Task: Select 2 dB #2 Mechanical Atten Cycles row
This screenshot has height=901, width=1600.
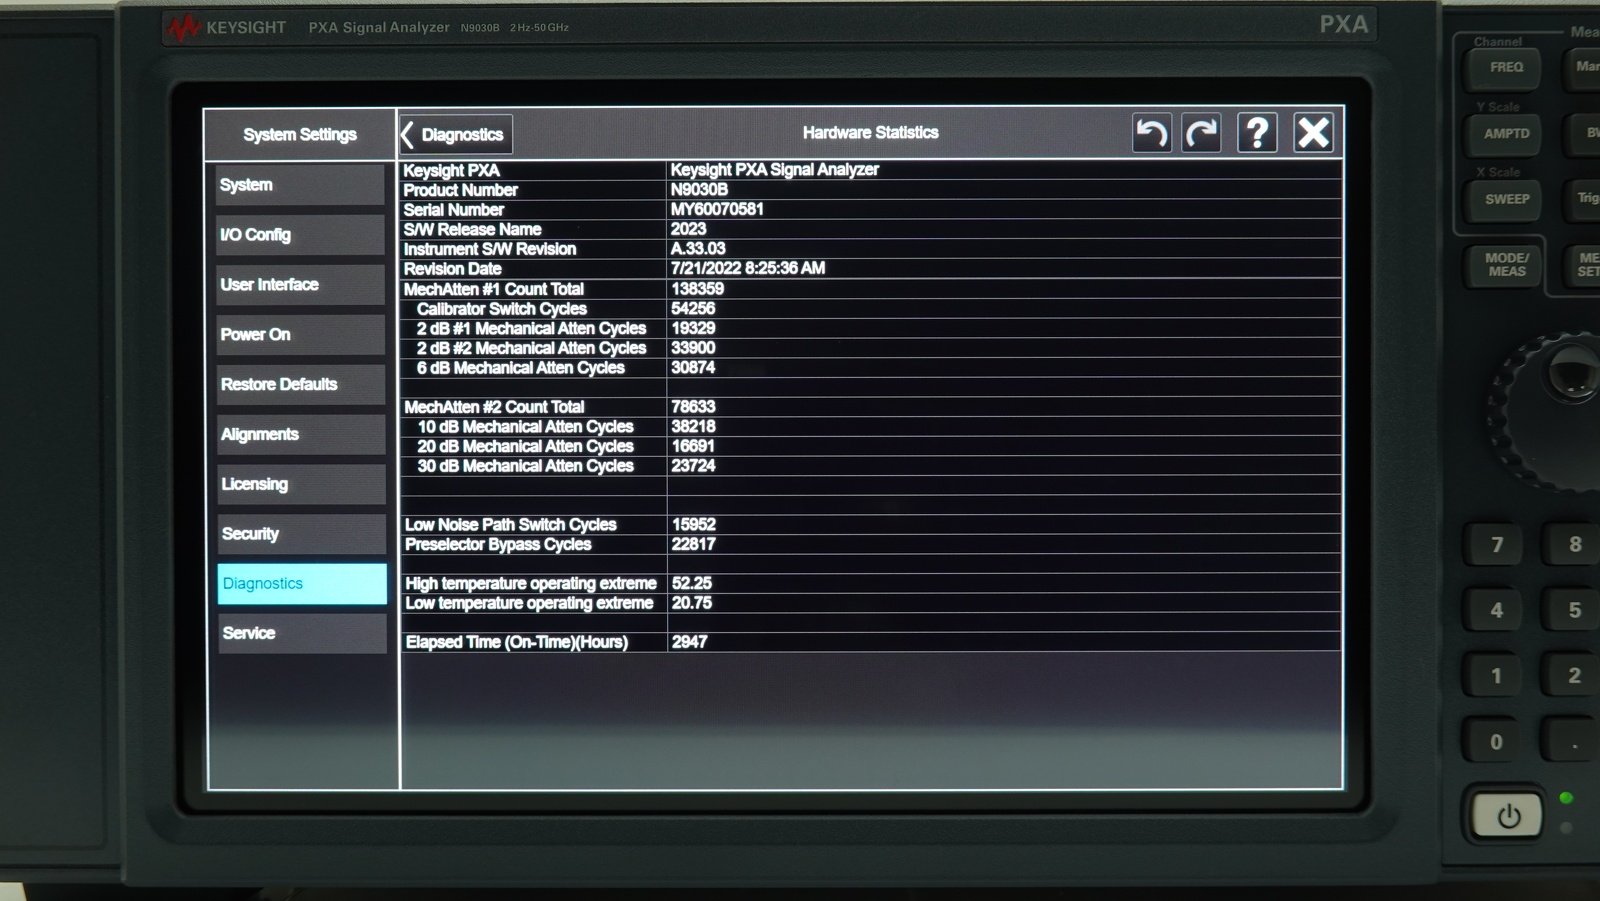Action: tap(870, 348)
